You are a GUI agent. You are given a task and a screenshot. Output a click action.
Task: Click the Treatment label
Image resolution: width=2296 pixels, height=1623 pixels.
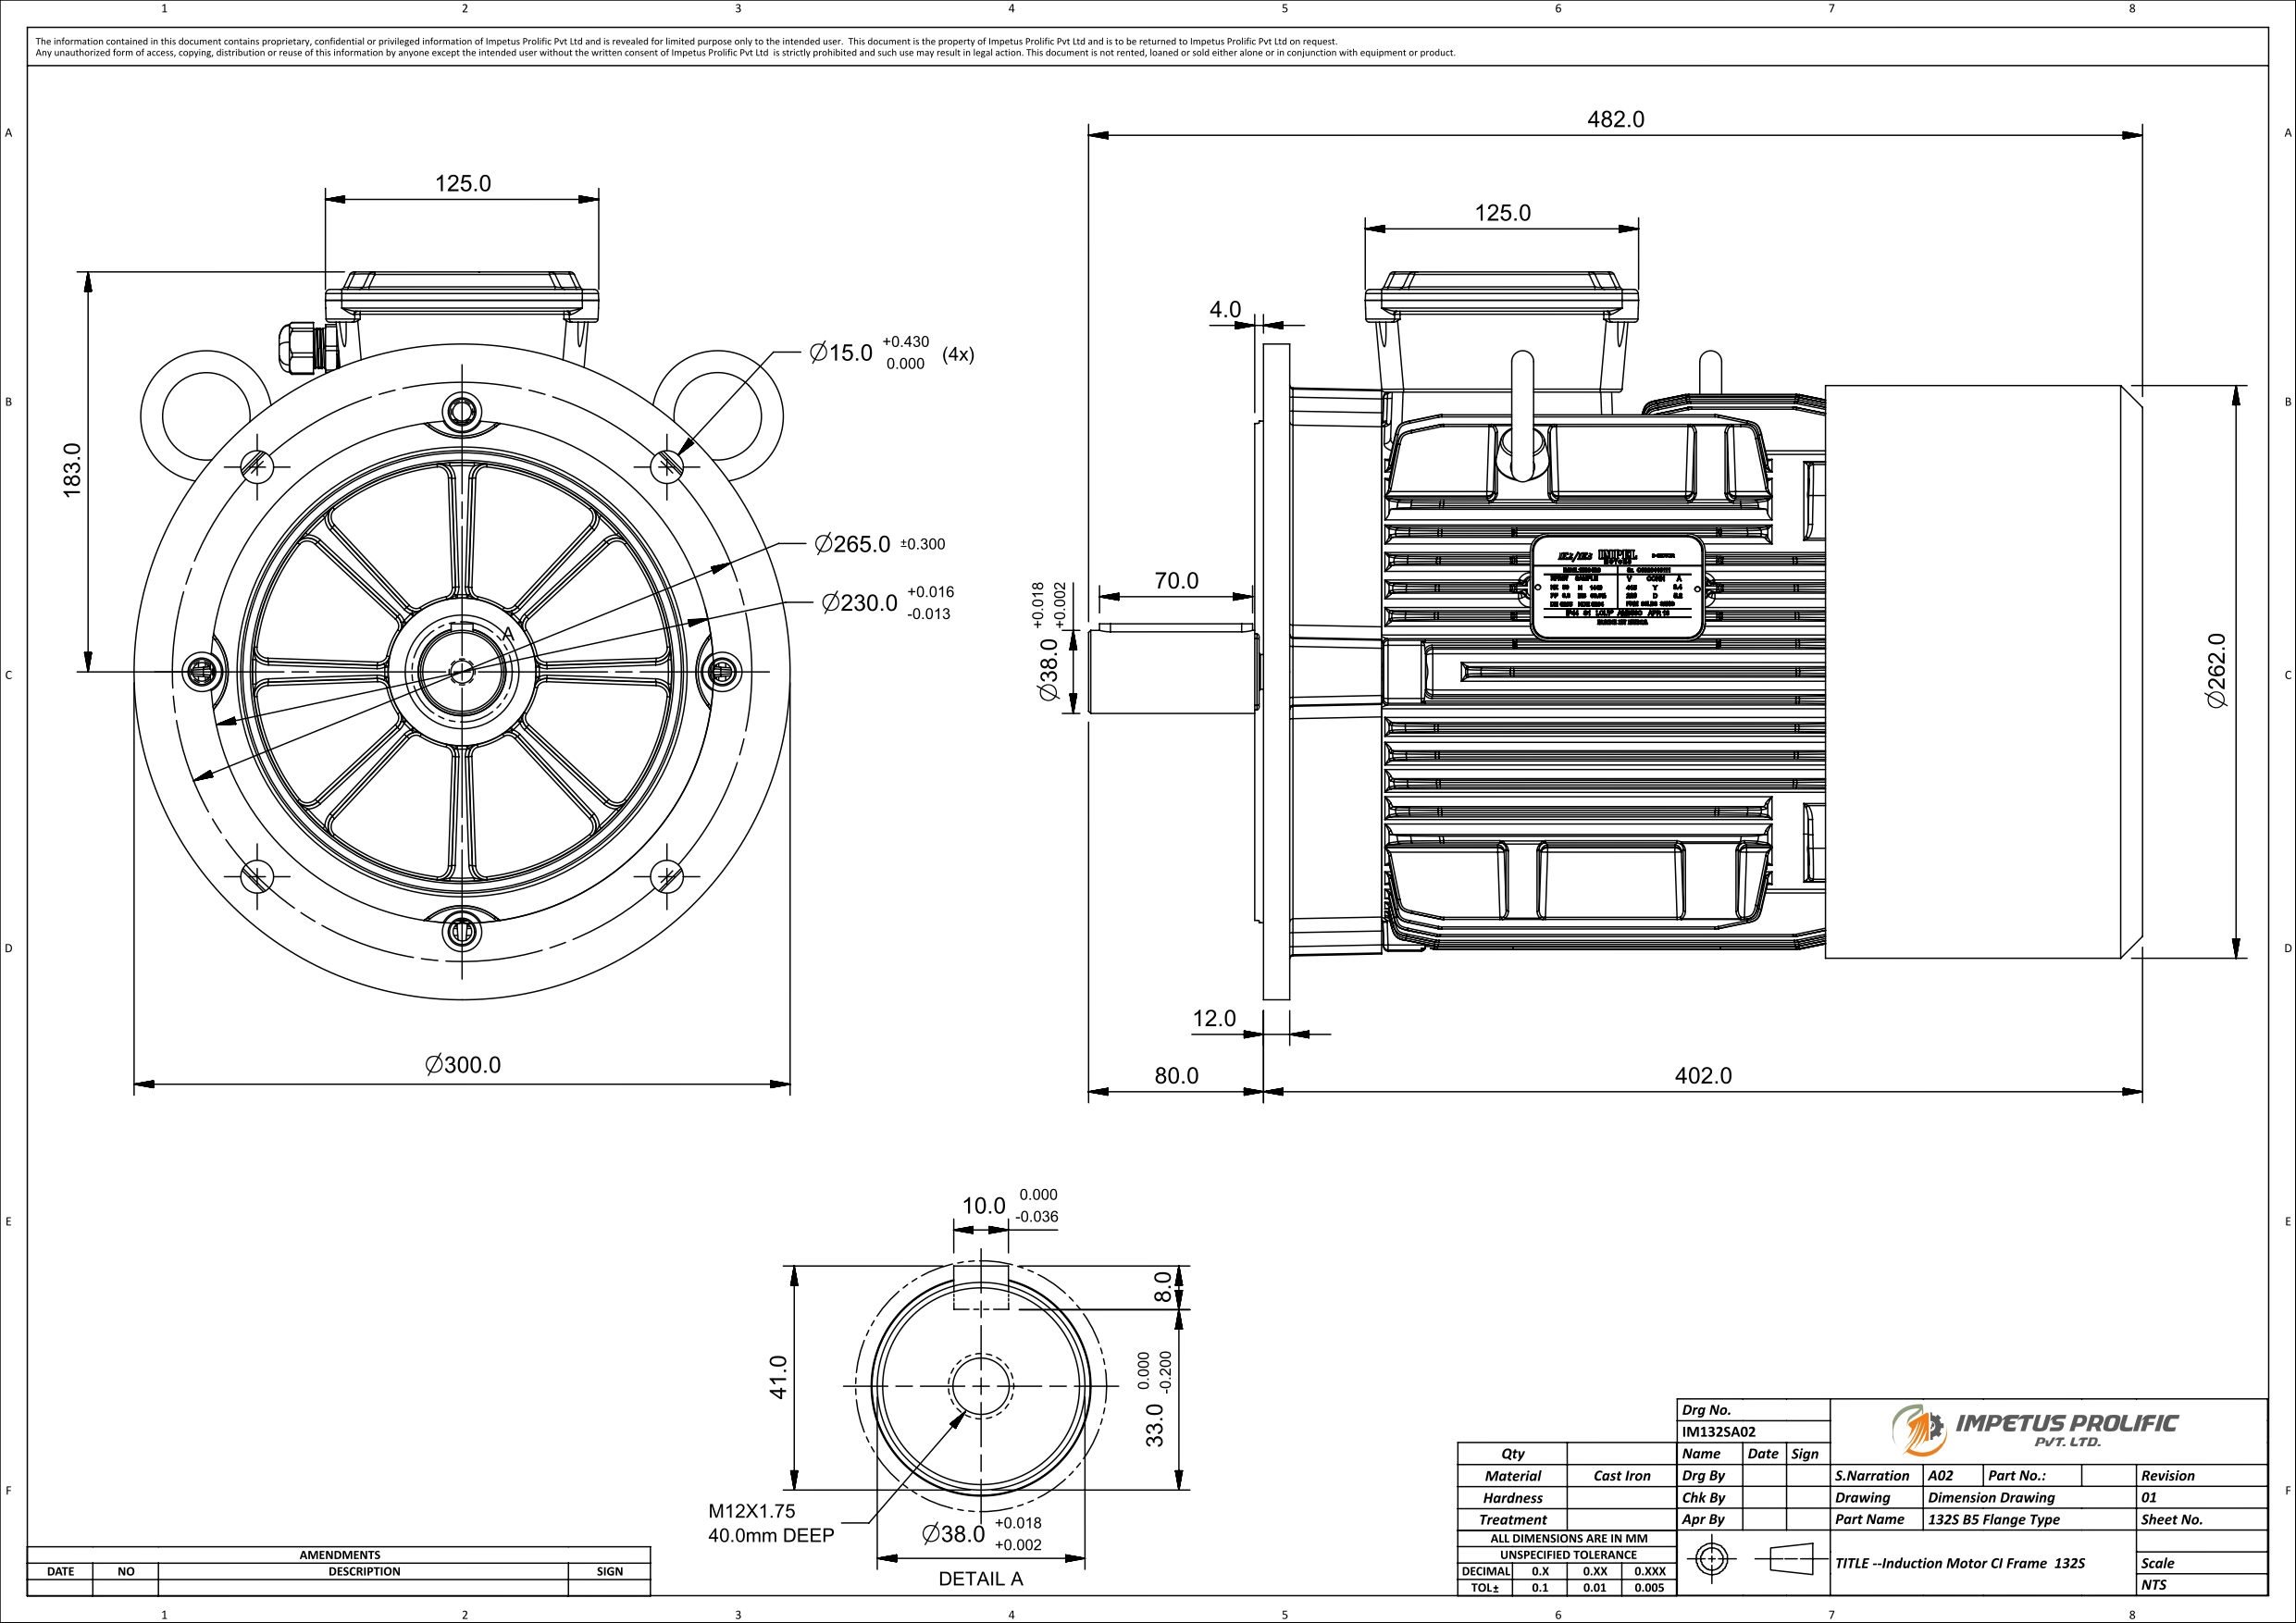(x=1512, y=1519)
